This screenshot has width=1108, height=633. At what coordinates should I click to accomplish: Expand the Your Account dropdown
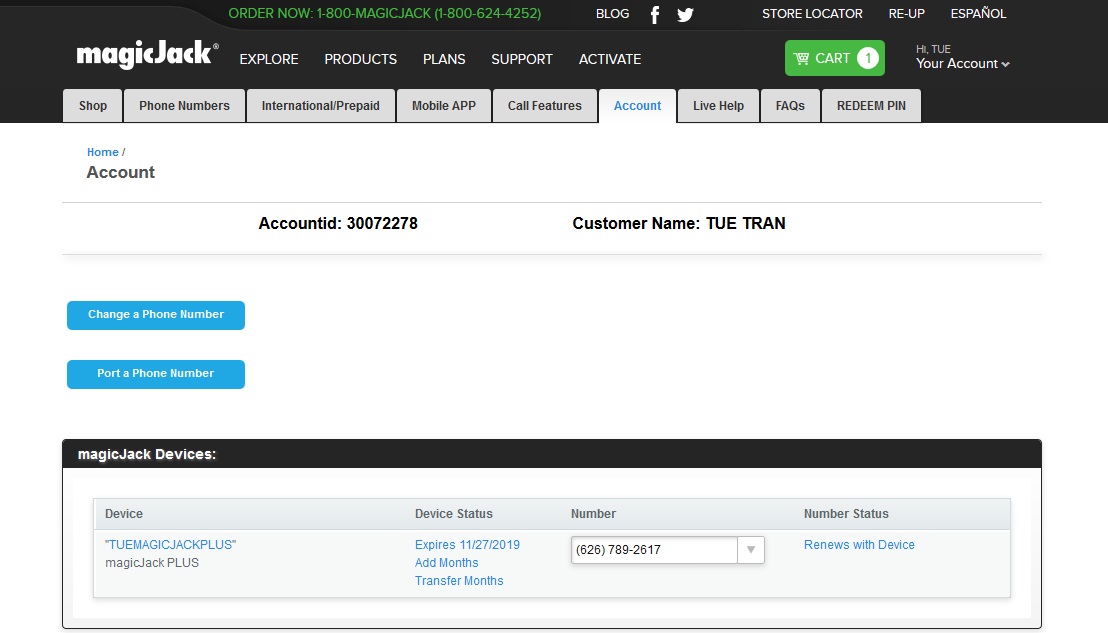click(962, 64)
